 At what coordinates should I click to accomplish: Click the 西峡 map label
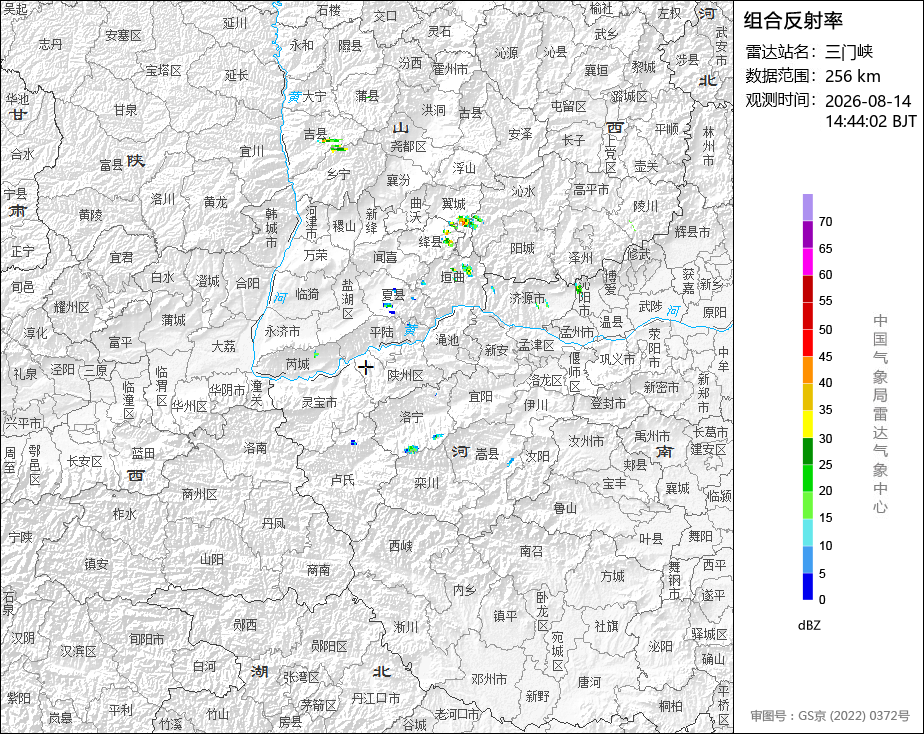pyautogui.click(x=401, y=546)
